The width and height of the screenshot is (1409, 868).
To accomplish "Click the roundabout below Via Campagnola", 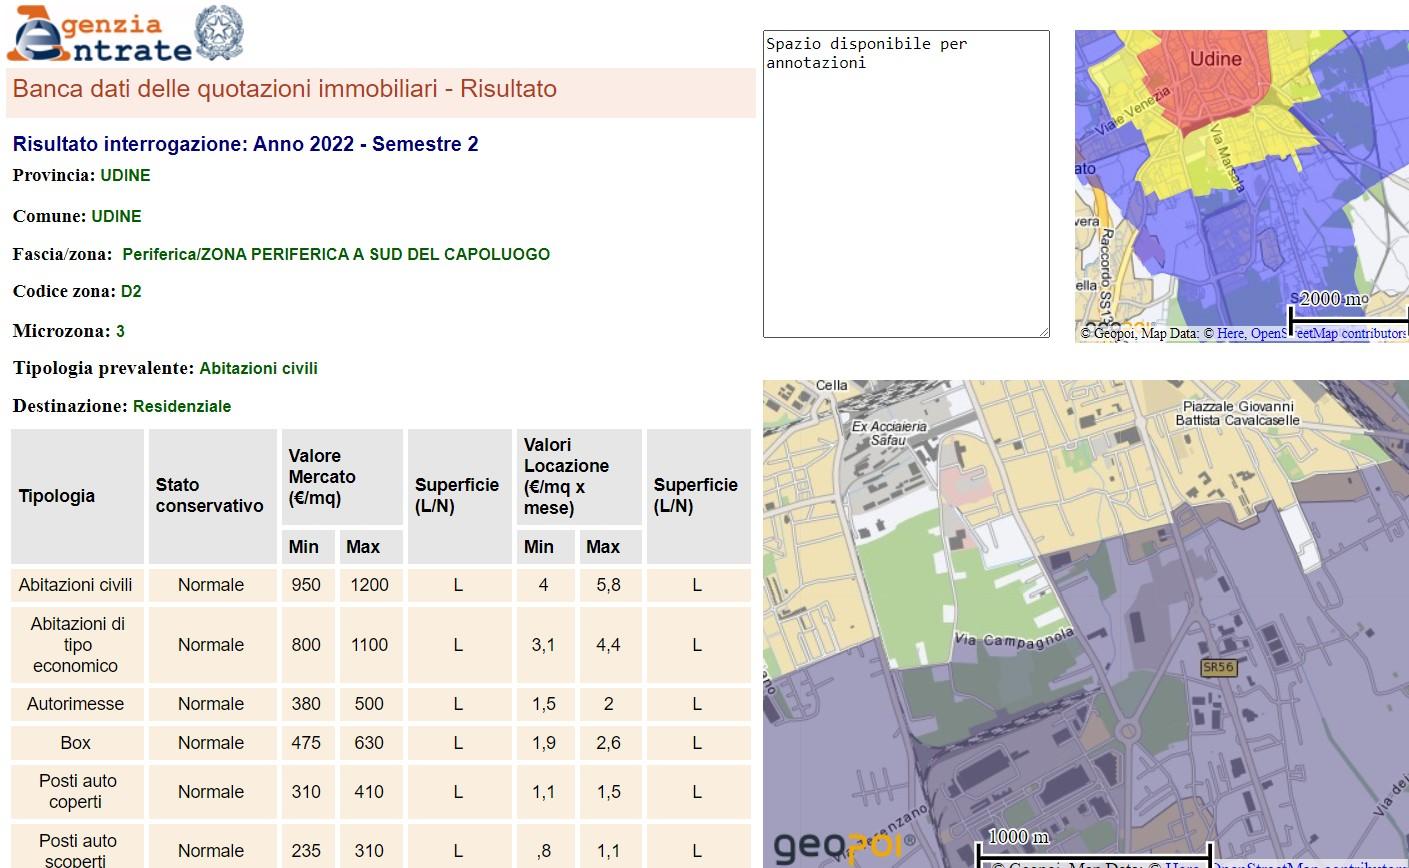I will tap(1127, 732).
